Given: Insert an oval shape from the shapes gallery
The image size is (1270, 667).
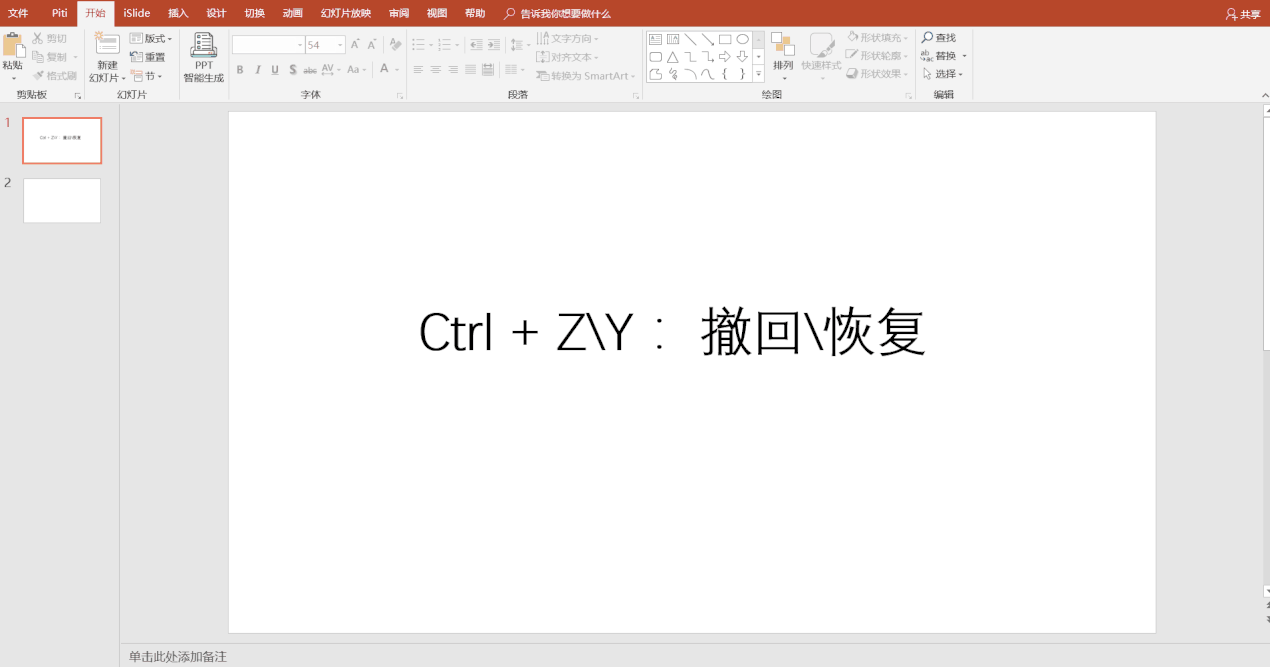Looking at the screenshot, I should click(741, 38).
